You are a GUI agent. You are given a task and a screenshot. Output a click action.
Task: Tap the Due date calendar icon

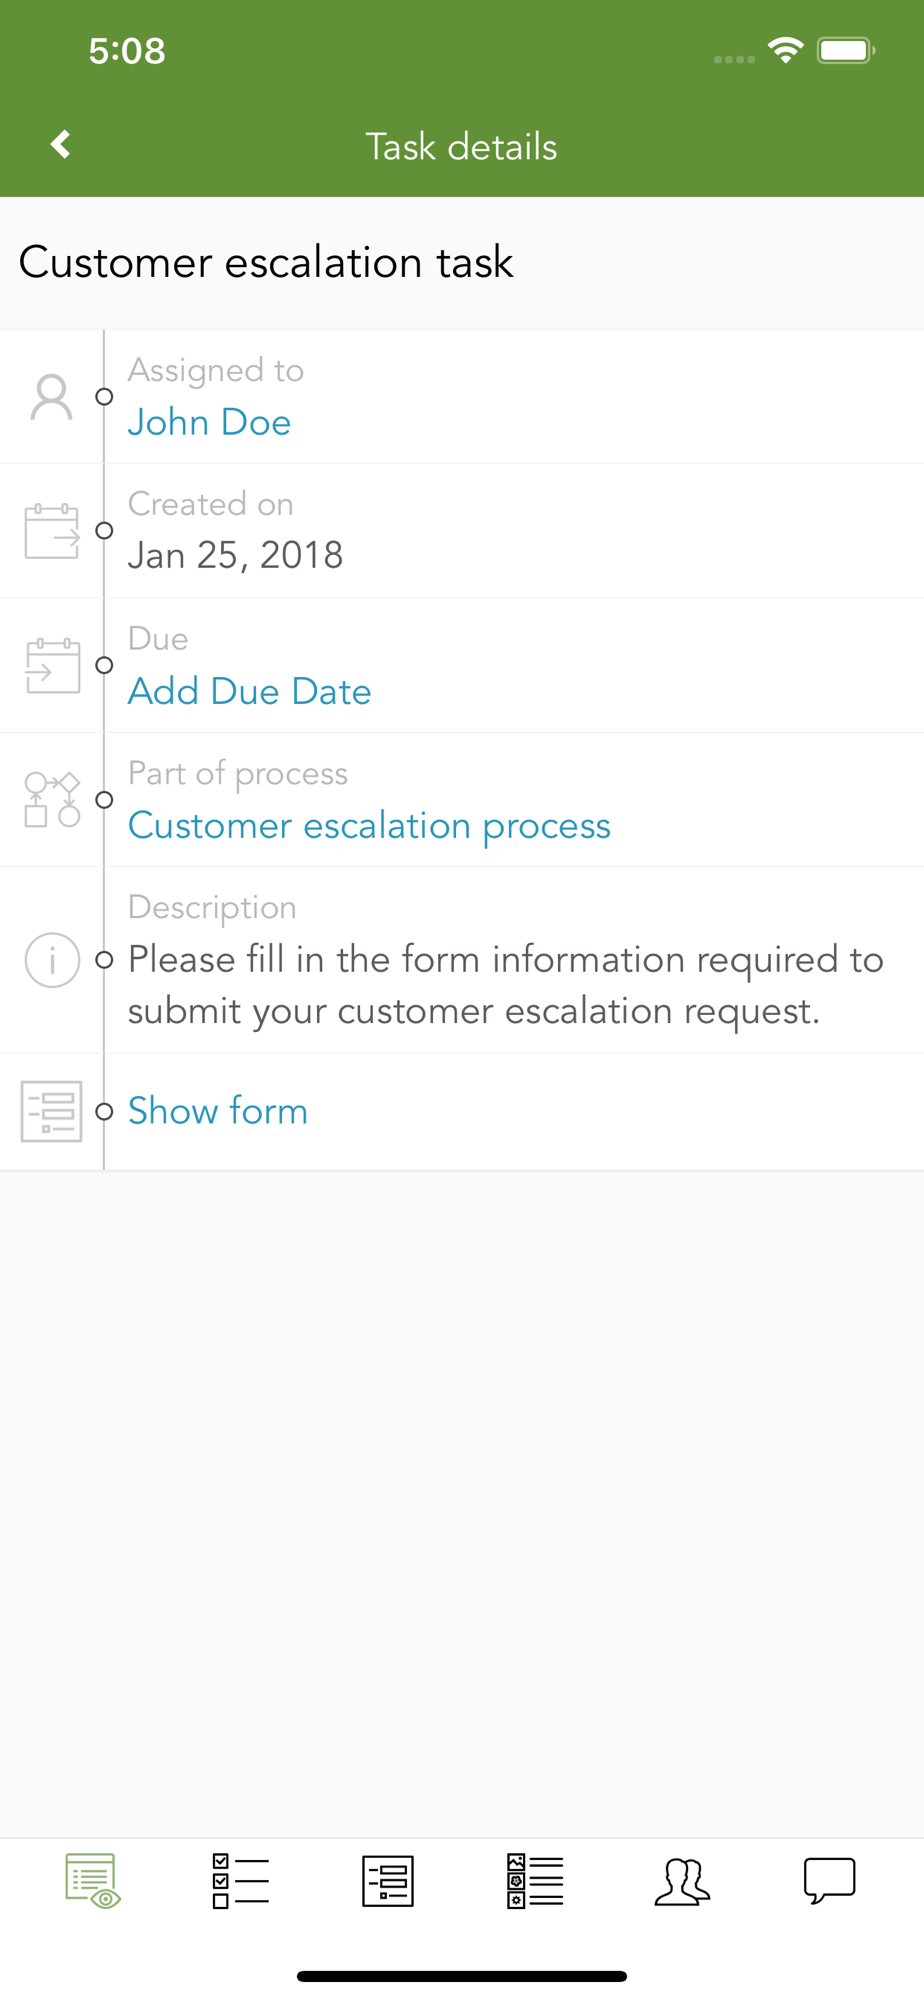pyautogui.click(x=52, y=665)
